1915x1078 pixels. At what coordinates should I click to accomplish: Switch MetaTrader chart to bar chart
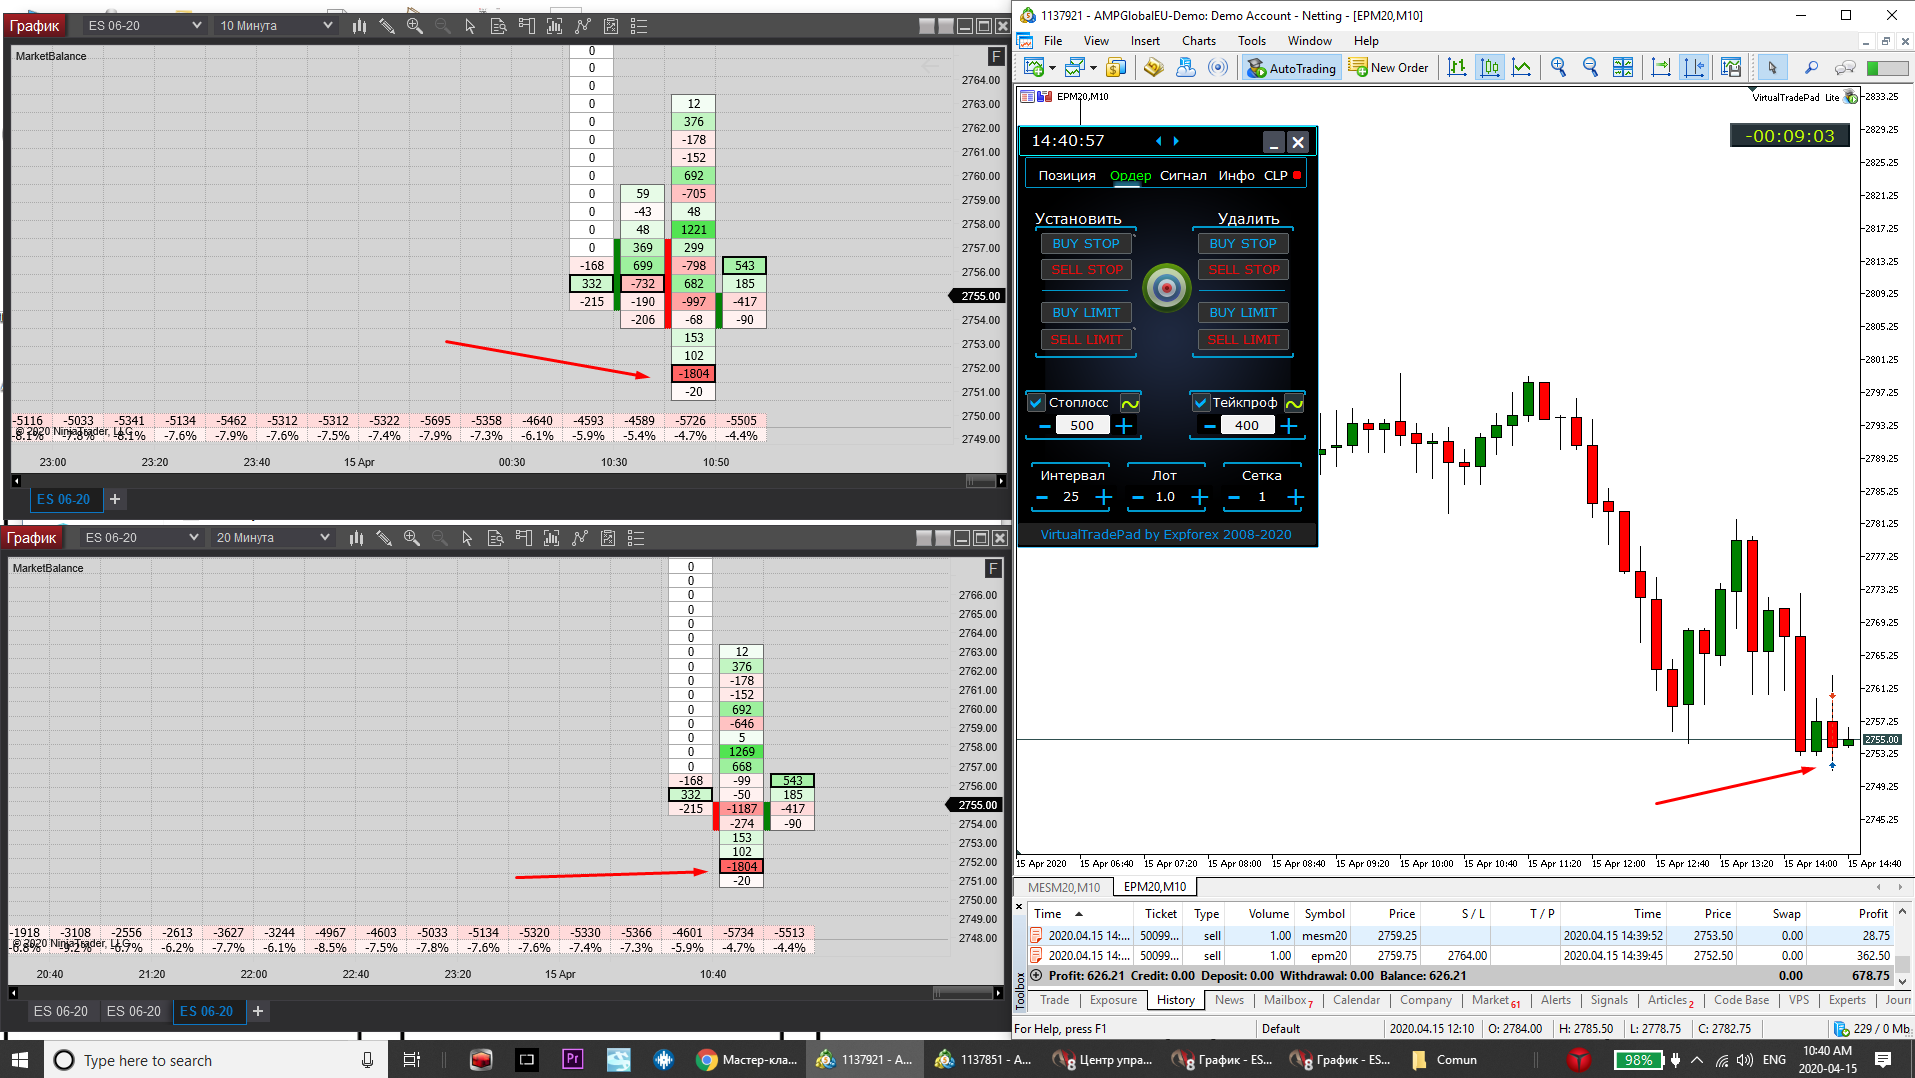[1457, 67]
